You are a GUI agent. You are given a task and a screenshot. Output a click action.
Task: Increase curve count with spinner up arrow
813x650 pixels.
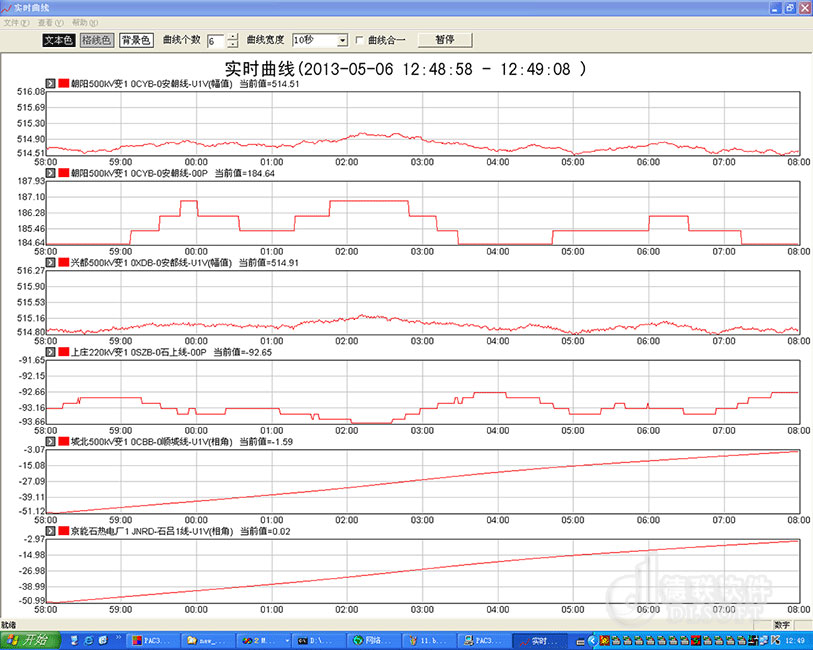[233, 37]
